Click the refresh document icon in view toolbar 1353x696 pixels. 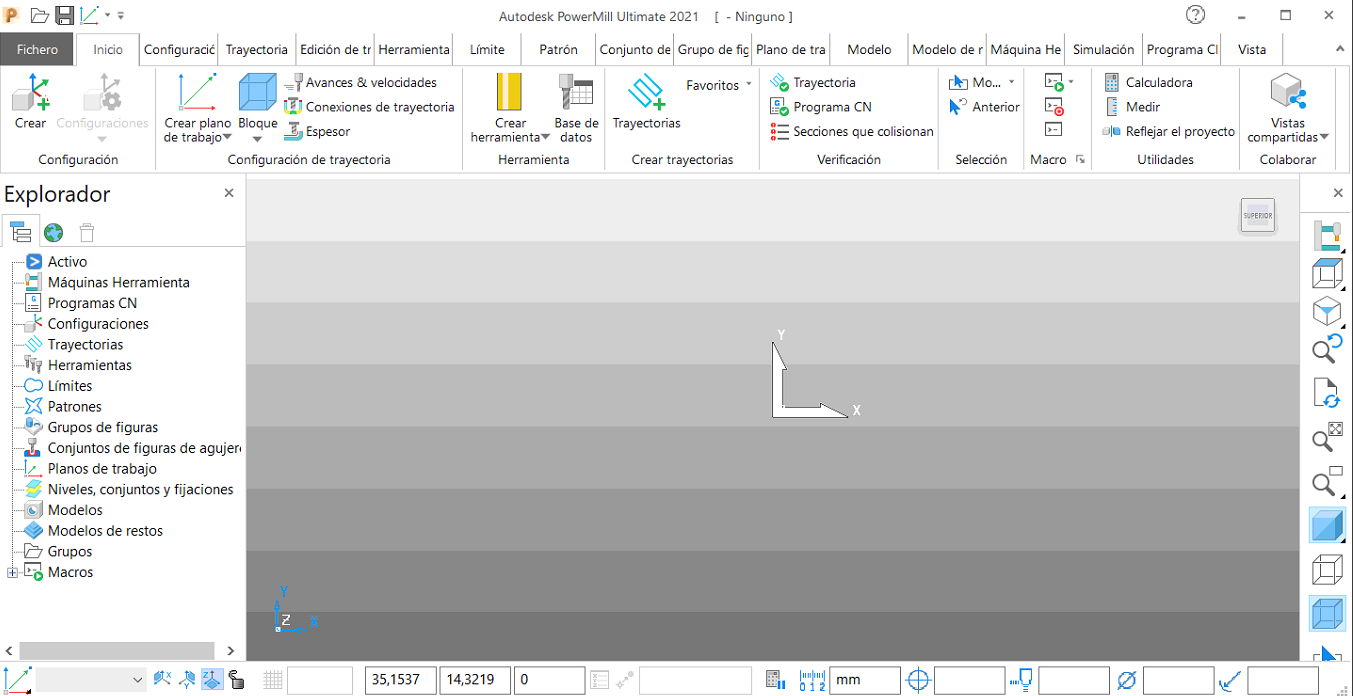tap(1327, 393)
